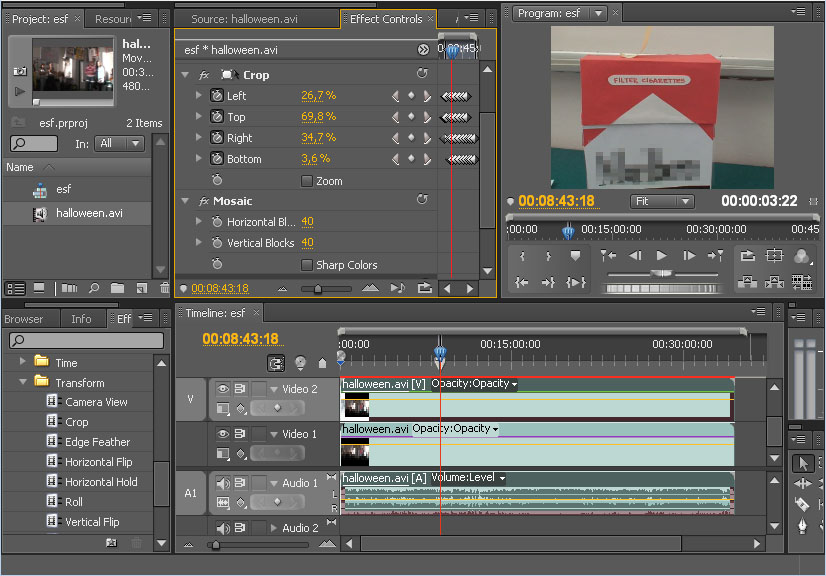Toggle Video 1 track eye visibility

(x=223, y=433)
